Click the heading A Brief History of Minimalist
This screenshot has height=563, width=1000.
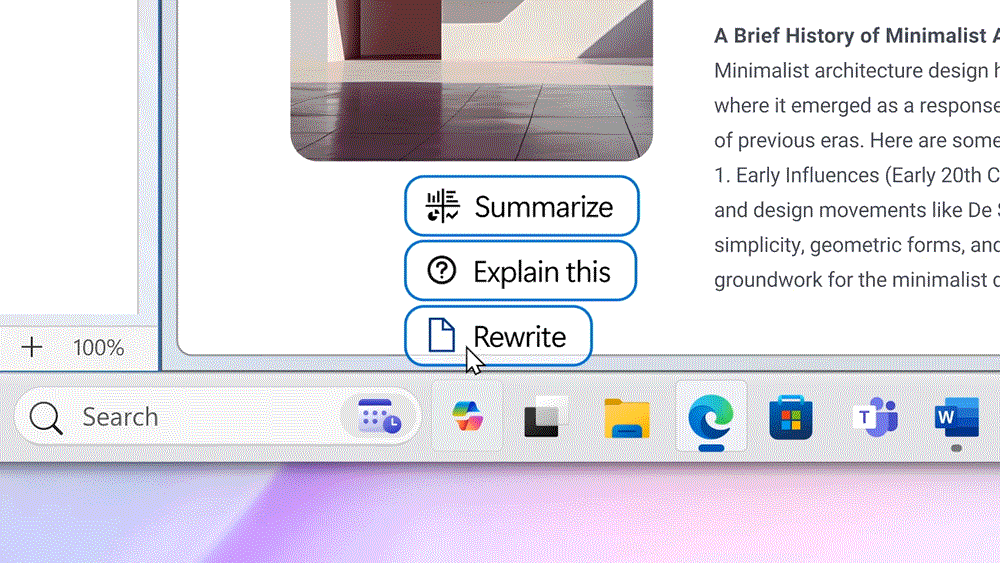[x=857, y=36]
